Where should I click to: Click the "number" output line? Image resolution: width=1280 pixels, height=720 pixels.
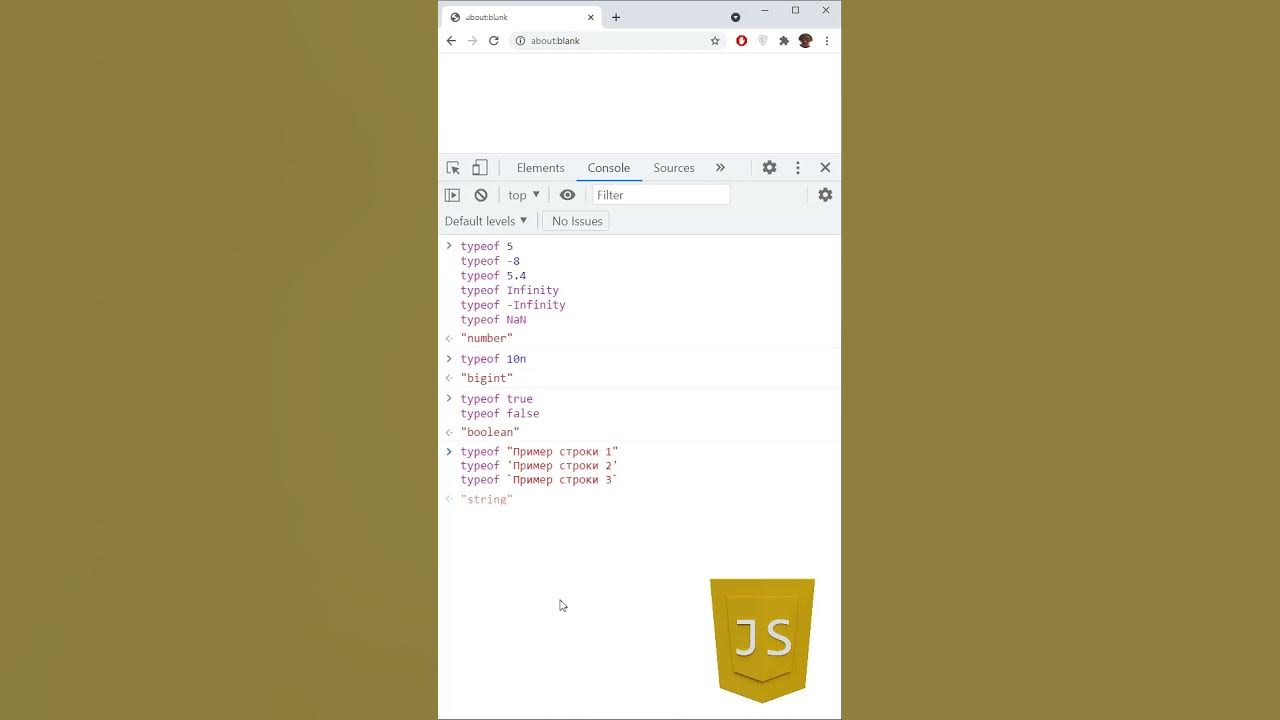[487, 338]
